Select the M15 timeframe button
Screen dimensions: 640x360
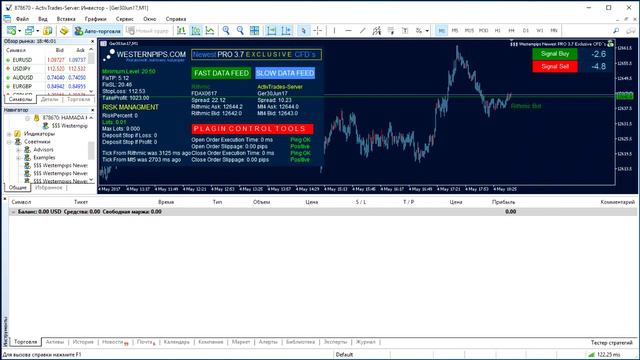click(x=469, y=31)
